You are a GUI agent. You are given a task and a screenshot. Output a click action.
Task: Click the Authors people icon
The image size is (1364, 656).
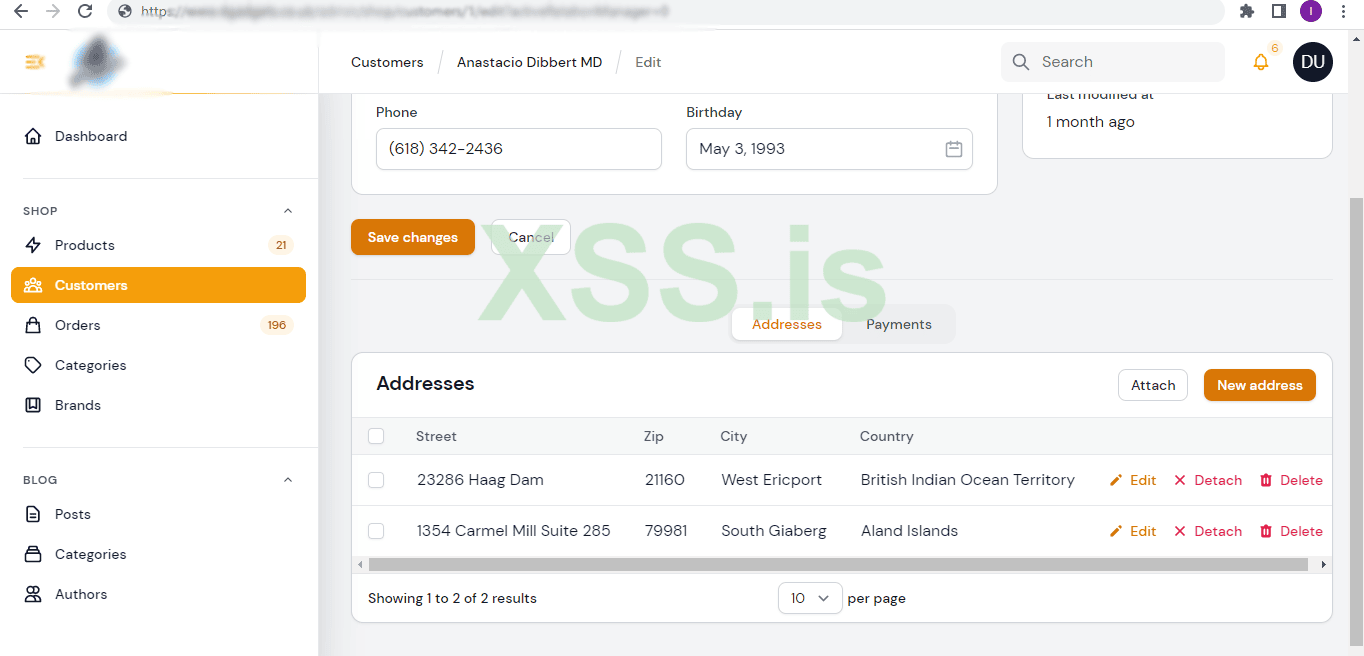(33, 594)
